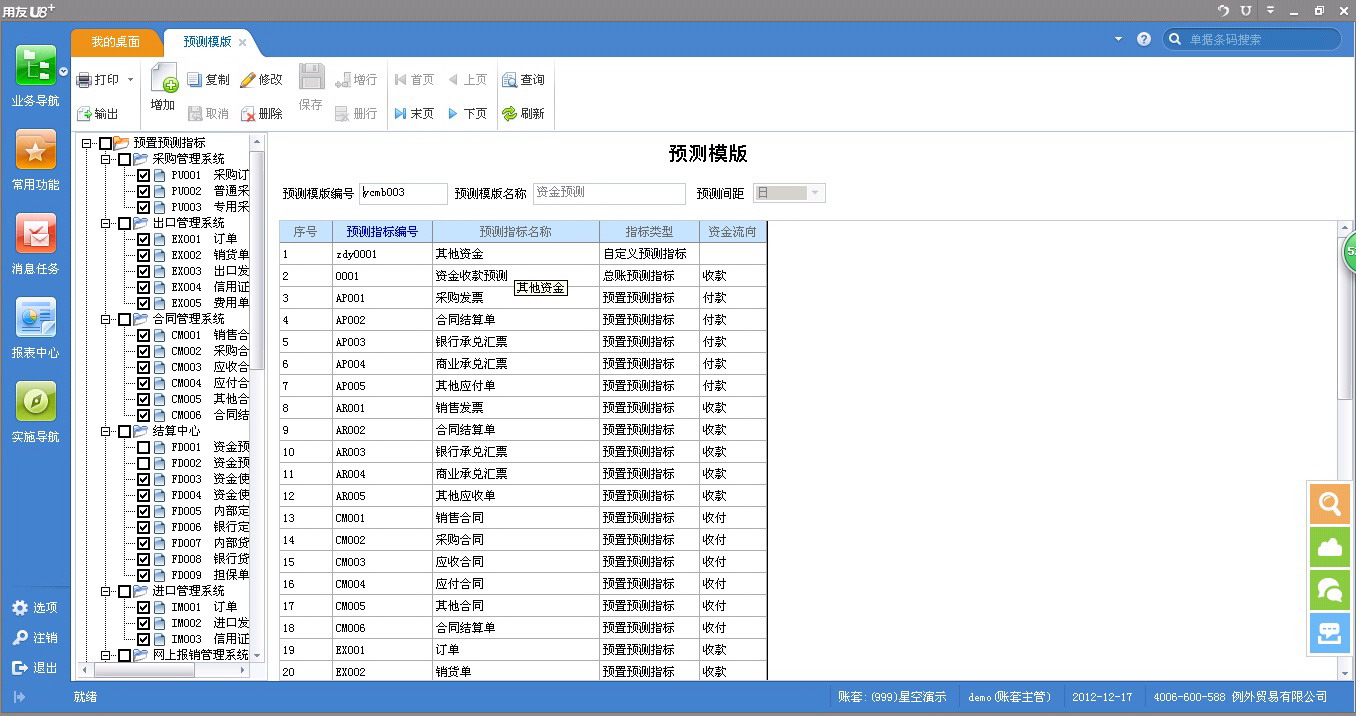
Task: Click the 预测指标名称 column header
Action: 516,232
